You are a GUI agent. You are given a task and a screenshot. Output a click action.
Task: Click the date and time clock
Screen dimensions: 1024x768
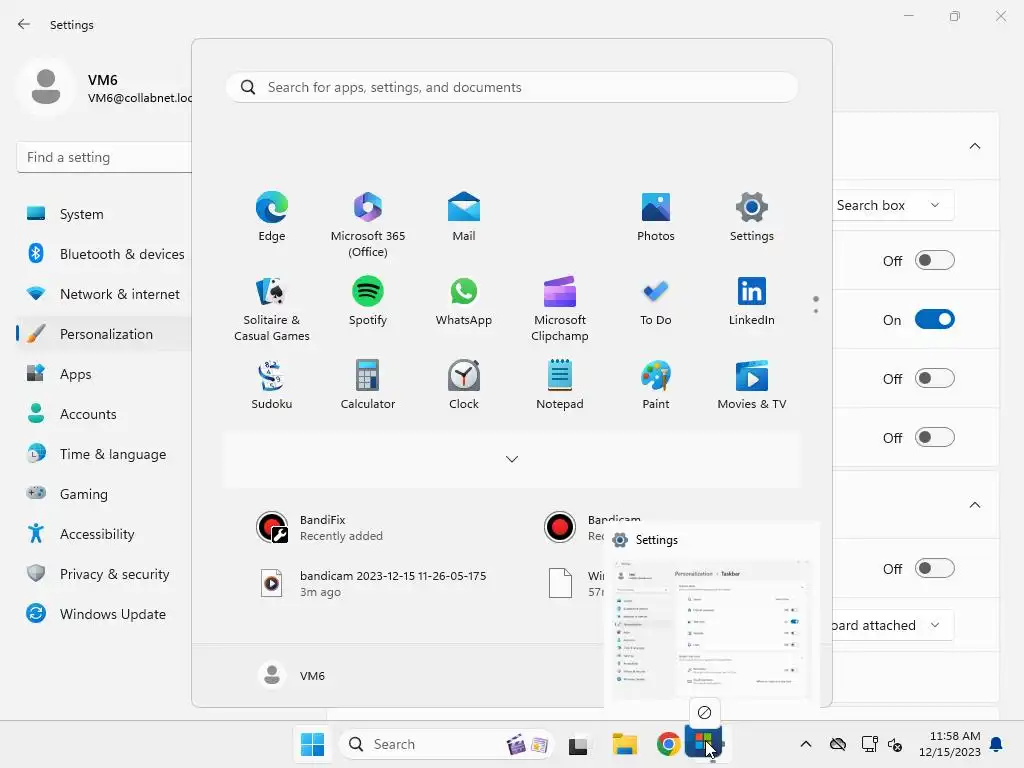click(x=949, y=744)
